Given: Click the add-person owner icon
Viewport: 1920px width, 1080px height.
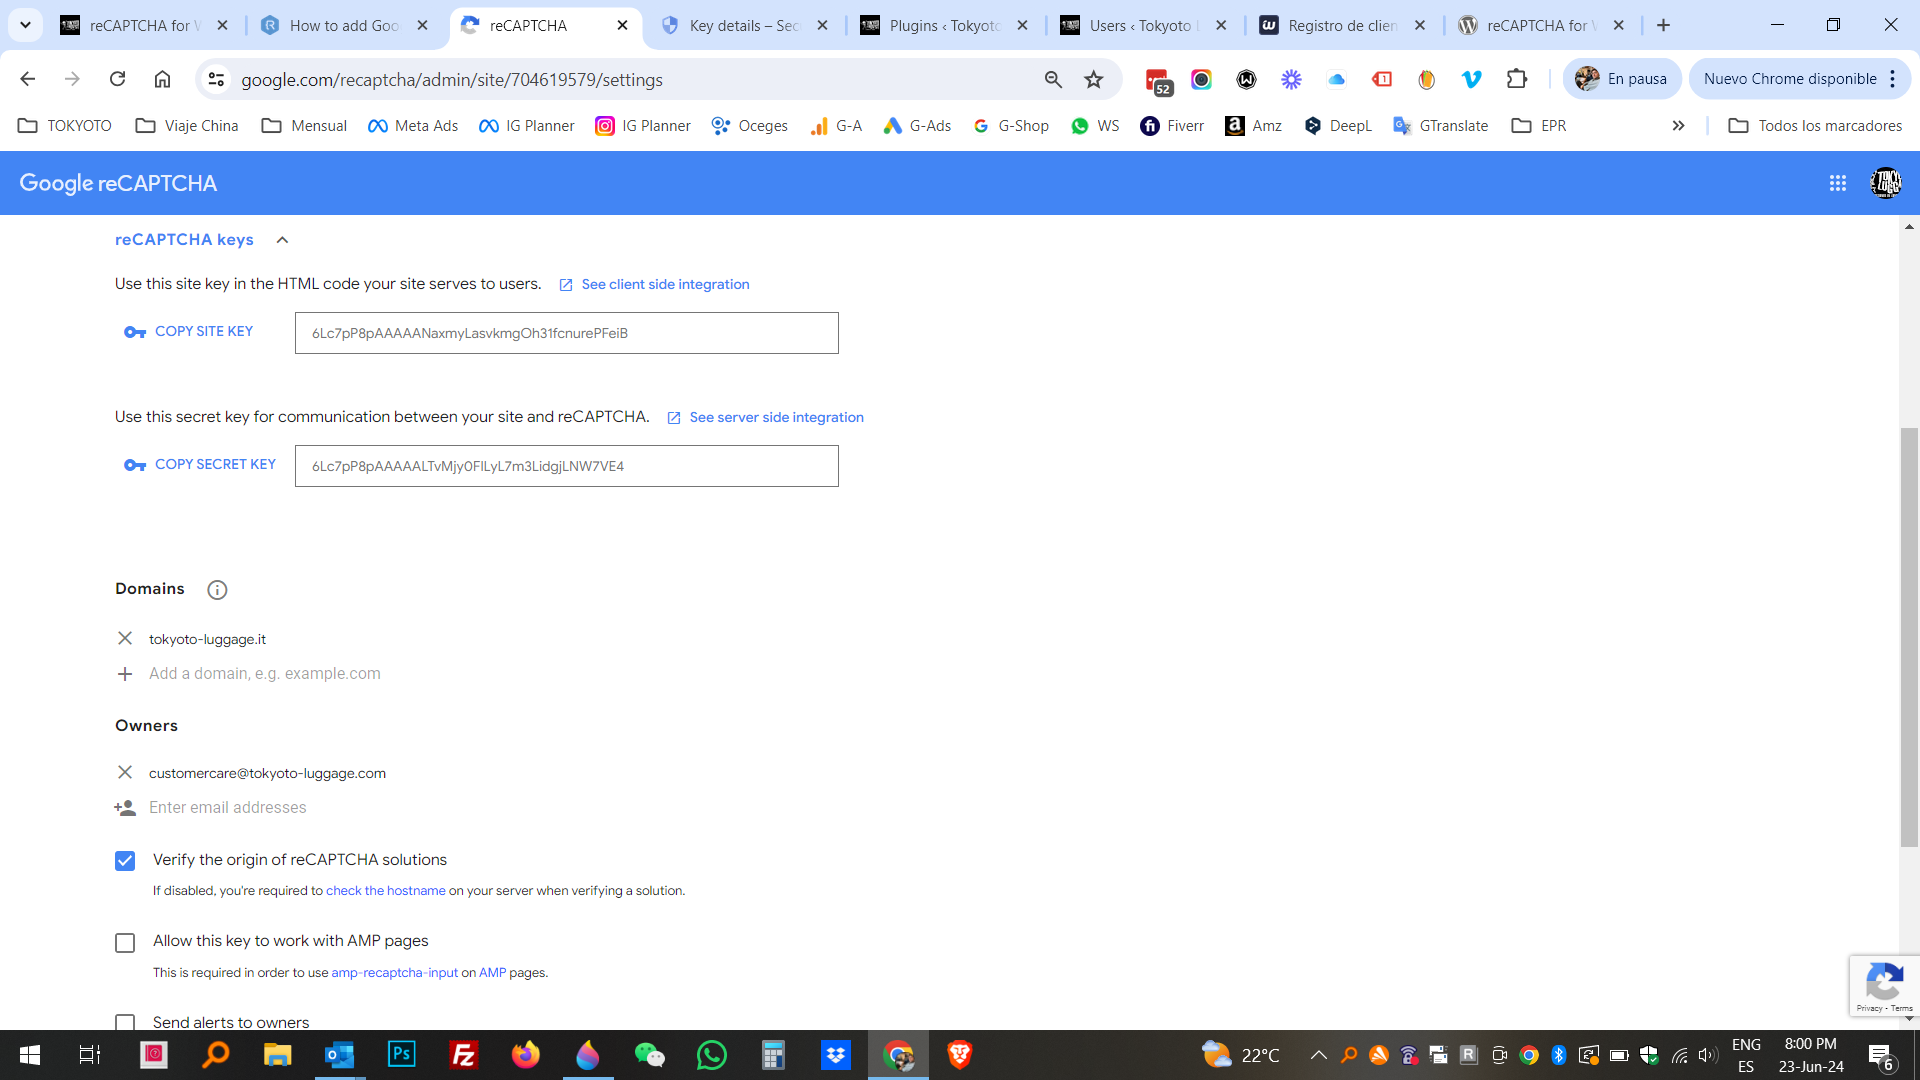Looking at the screenshot, I should pos(125,808).
